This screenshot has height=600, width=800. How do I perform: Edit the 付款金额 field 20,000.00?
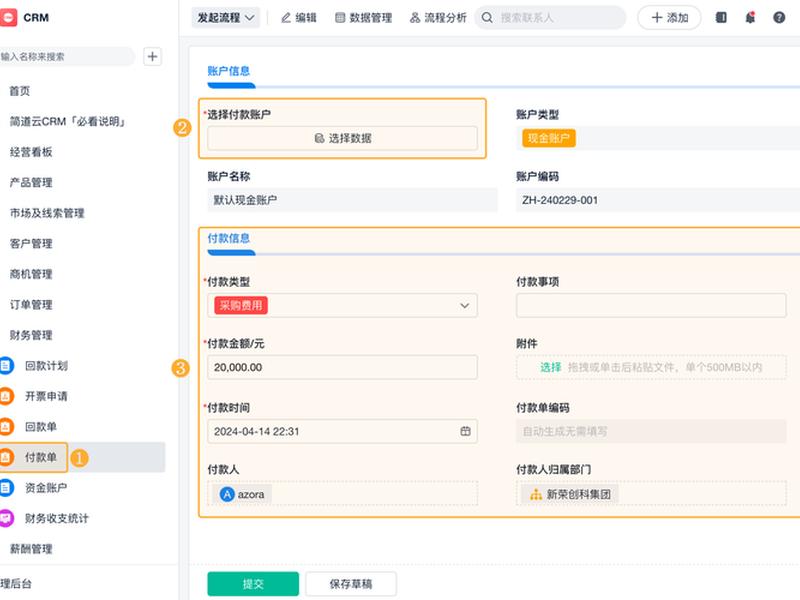(x=342, y=367)
